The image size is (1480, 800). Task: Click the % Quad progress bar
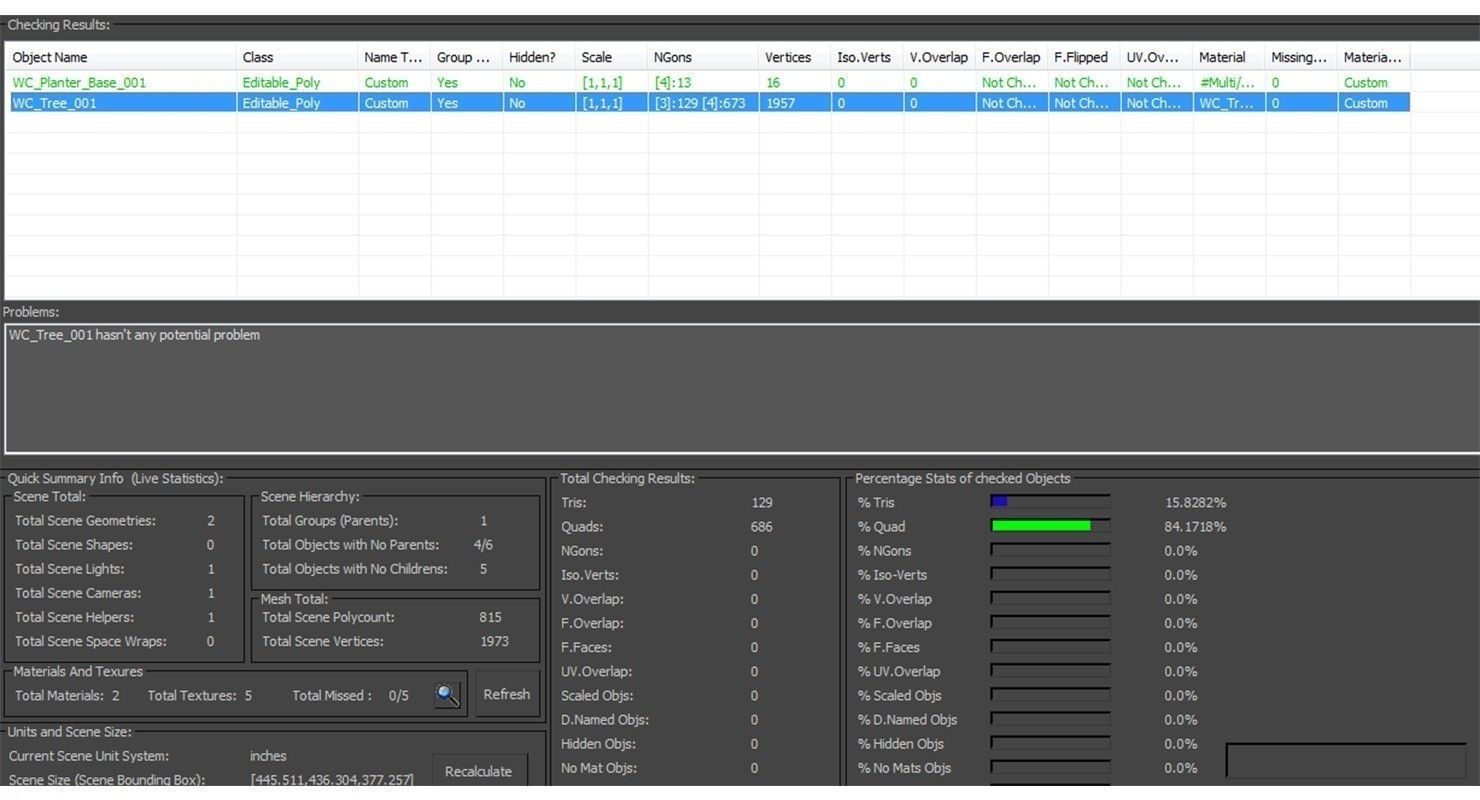(x=1050, y=526)
